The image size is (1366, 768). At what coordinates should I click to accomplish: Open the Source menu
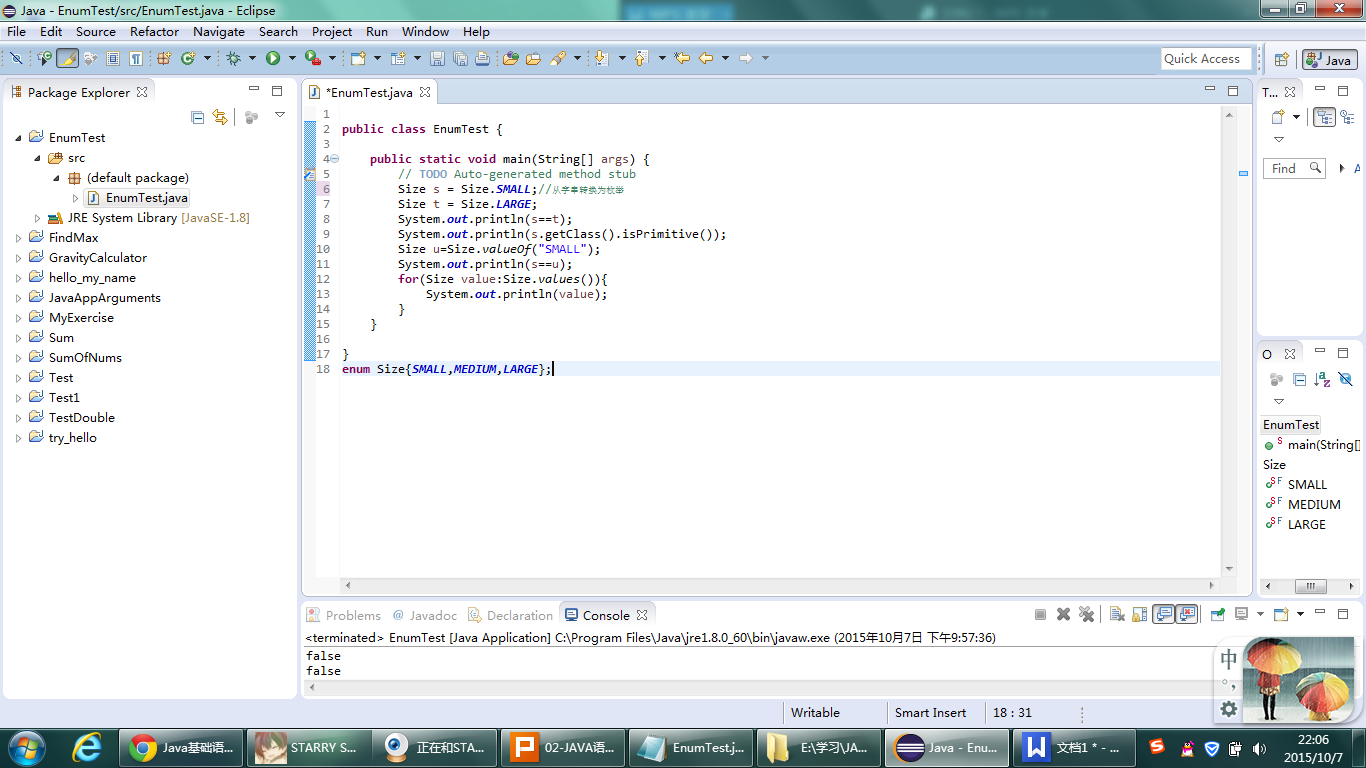click(96, 32)
